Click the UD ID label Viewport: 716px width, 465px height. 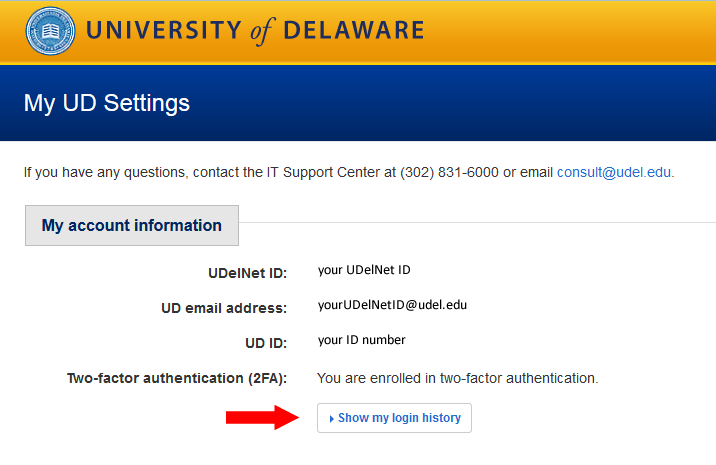pyautogui.click(x=266, y=343)
